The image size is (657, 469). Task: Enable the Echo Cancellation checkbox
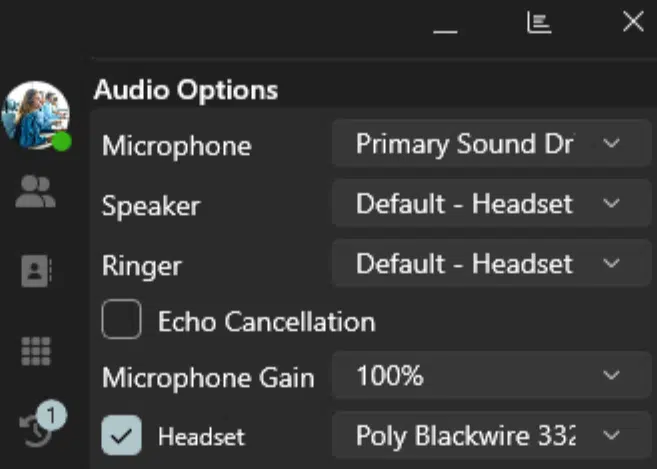click(x=122, y=319)
